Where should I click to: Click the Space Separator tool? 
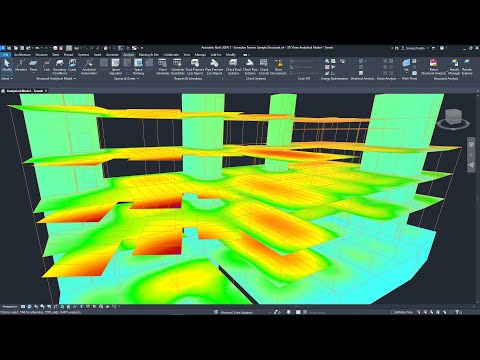(116, 67)
